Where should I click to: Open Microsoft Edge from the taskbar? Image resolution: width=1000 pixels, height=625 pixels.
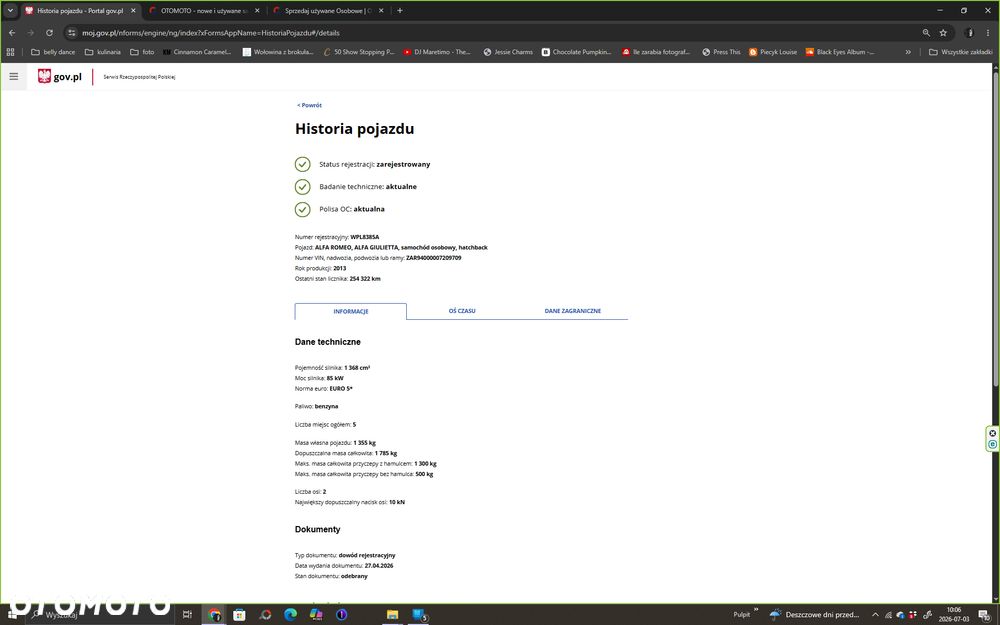point(291,614)
